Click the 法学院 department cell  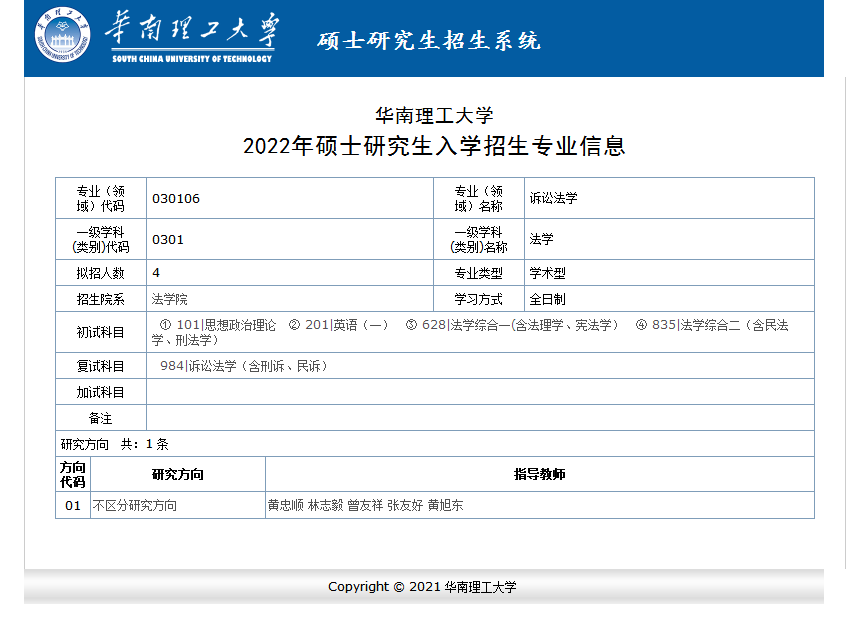[x=169, y=299]
